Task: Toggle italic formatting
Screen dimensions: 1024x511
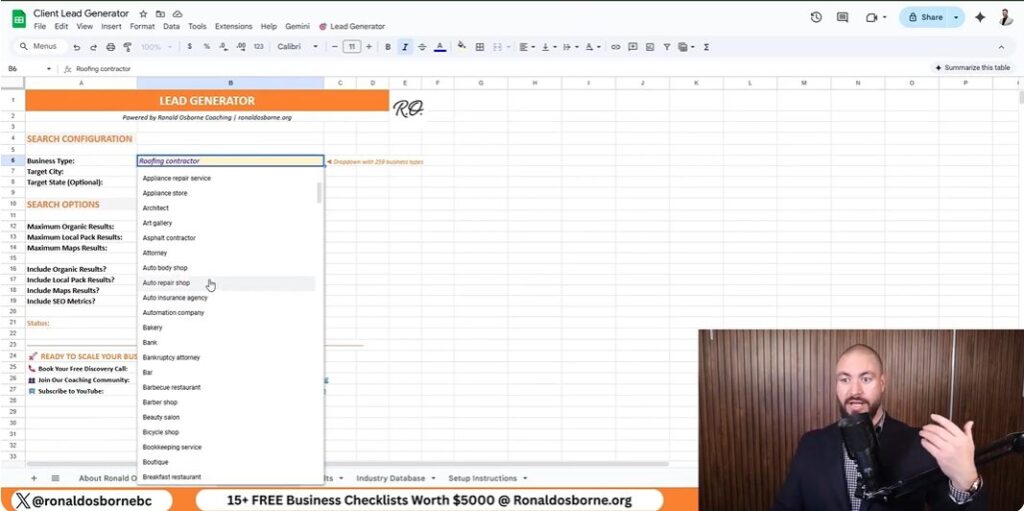Action: point(405,47)
